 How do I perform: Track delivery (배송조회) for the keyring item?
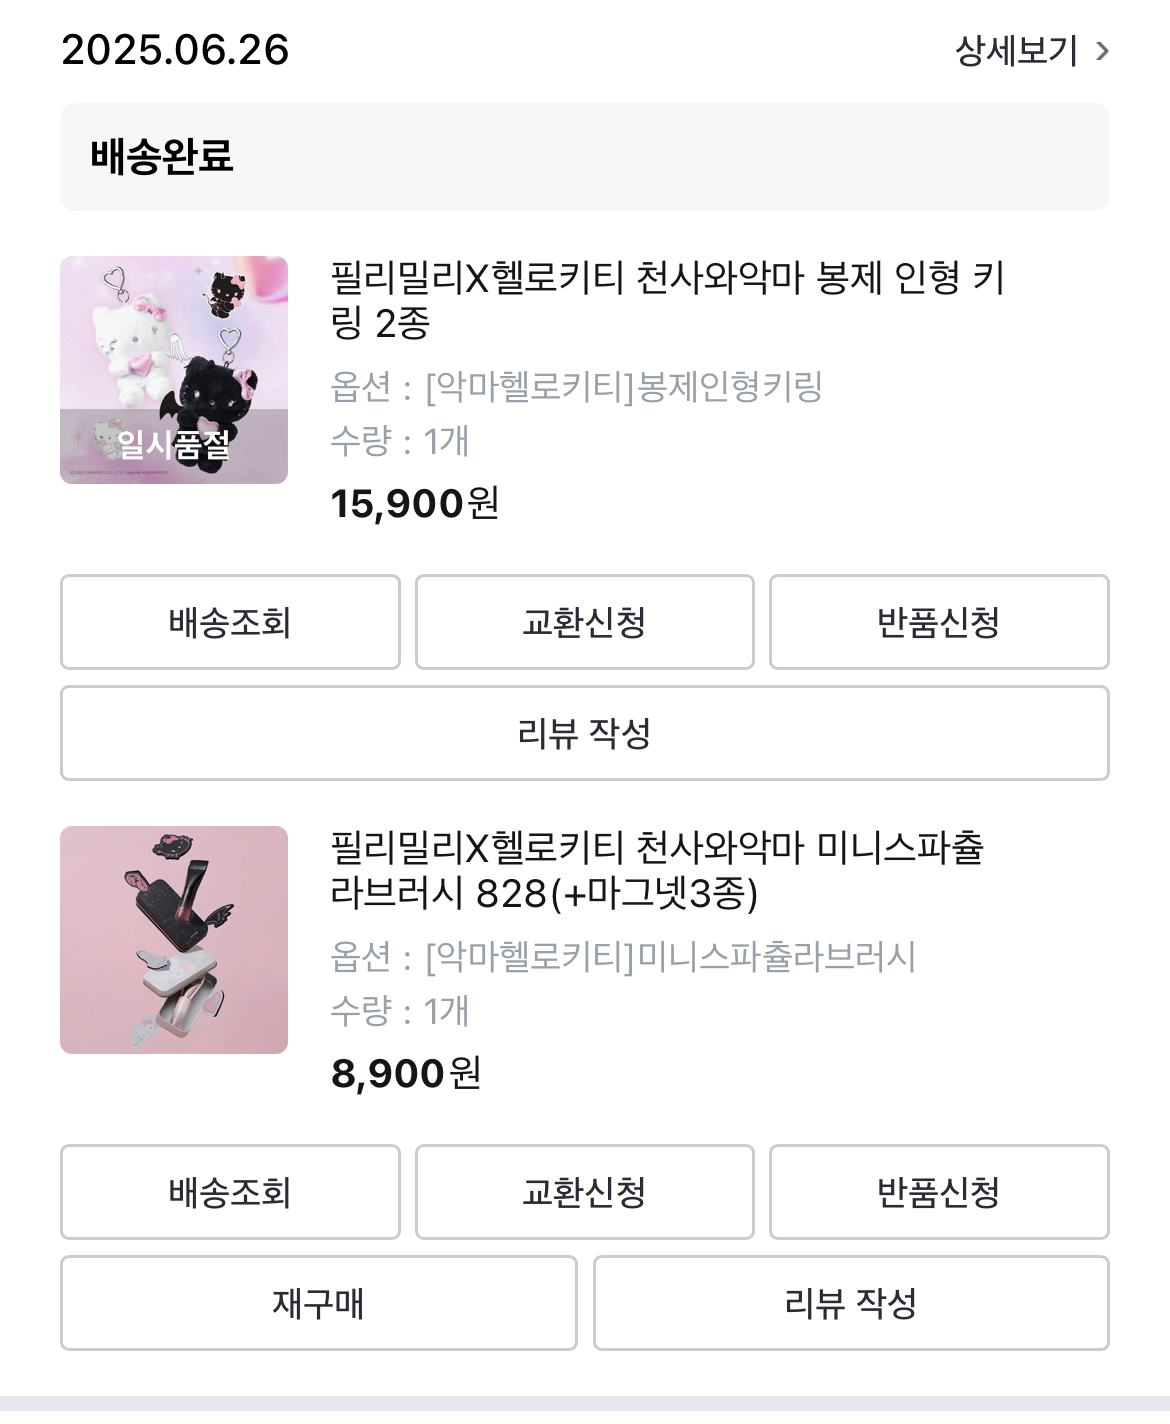pos(230,622)
